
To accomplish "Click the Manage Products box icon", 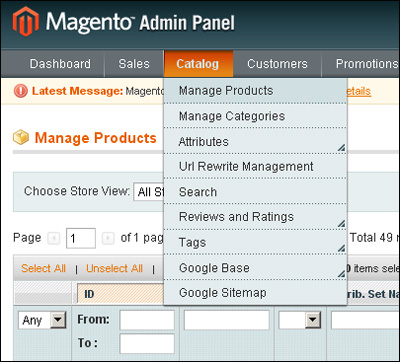I will (x=21, y=138).
